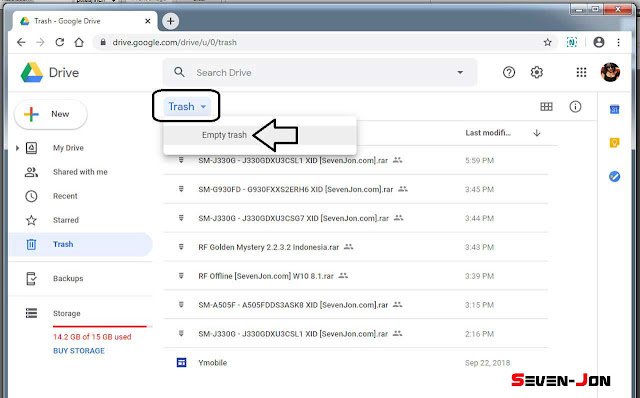
Task: Click the 3:43 PM modified time
Action: click(479, 247)
